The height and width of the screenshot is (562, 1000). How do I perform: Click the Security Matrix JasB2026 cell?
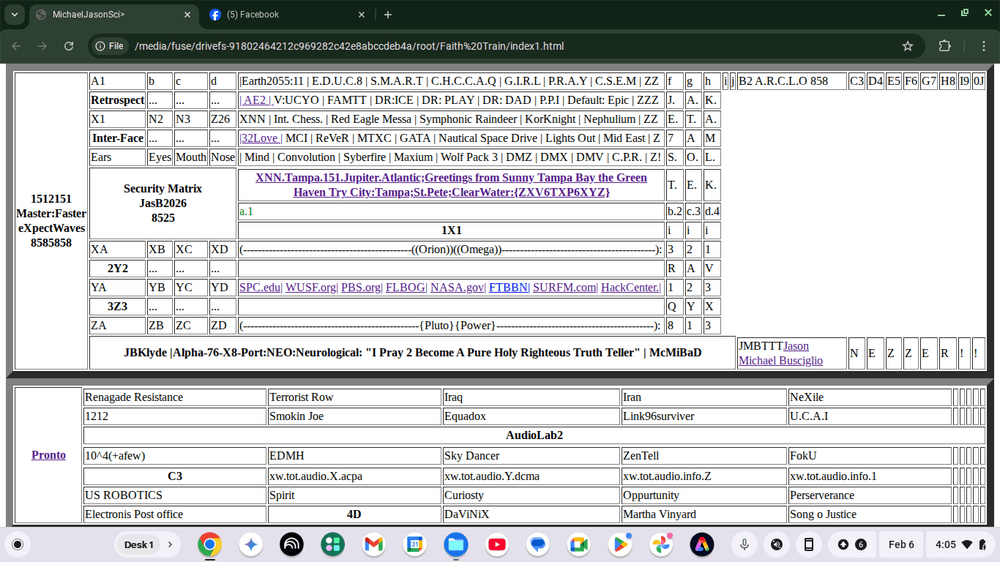[163, 203]
